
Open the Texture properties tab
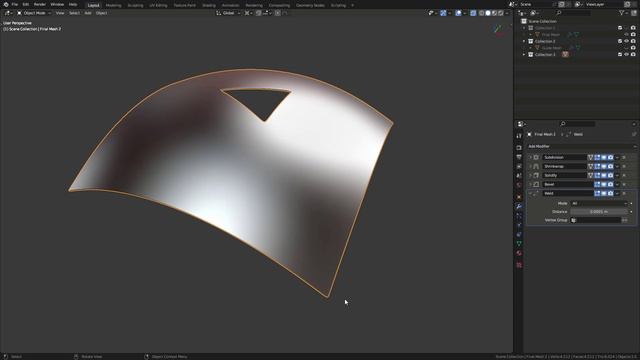(x=519, y=265)
